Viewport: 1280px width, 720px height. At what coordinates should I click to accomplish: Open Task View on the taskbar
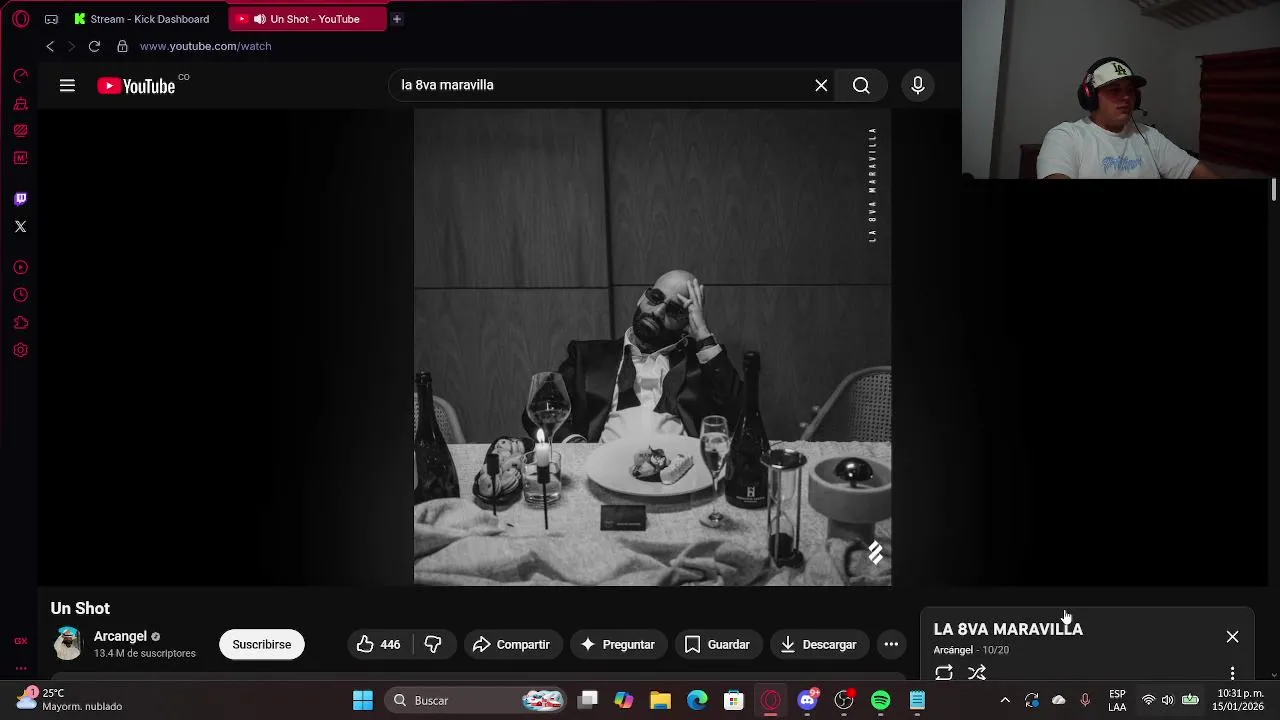point(588,701)
